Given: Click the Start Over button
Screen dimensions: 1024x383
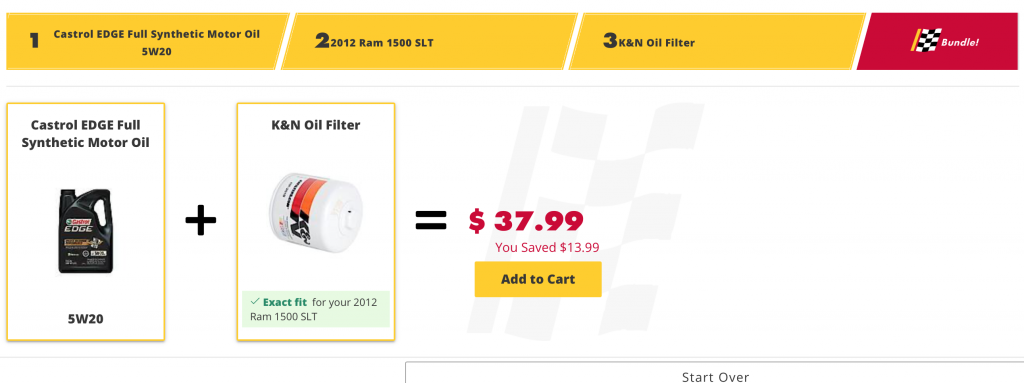Looking at the screenshot, I should (714, 373).
